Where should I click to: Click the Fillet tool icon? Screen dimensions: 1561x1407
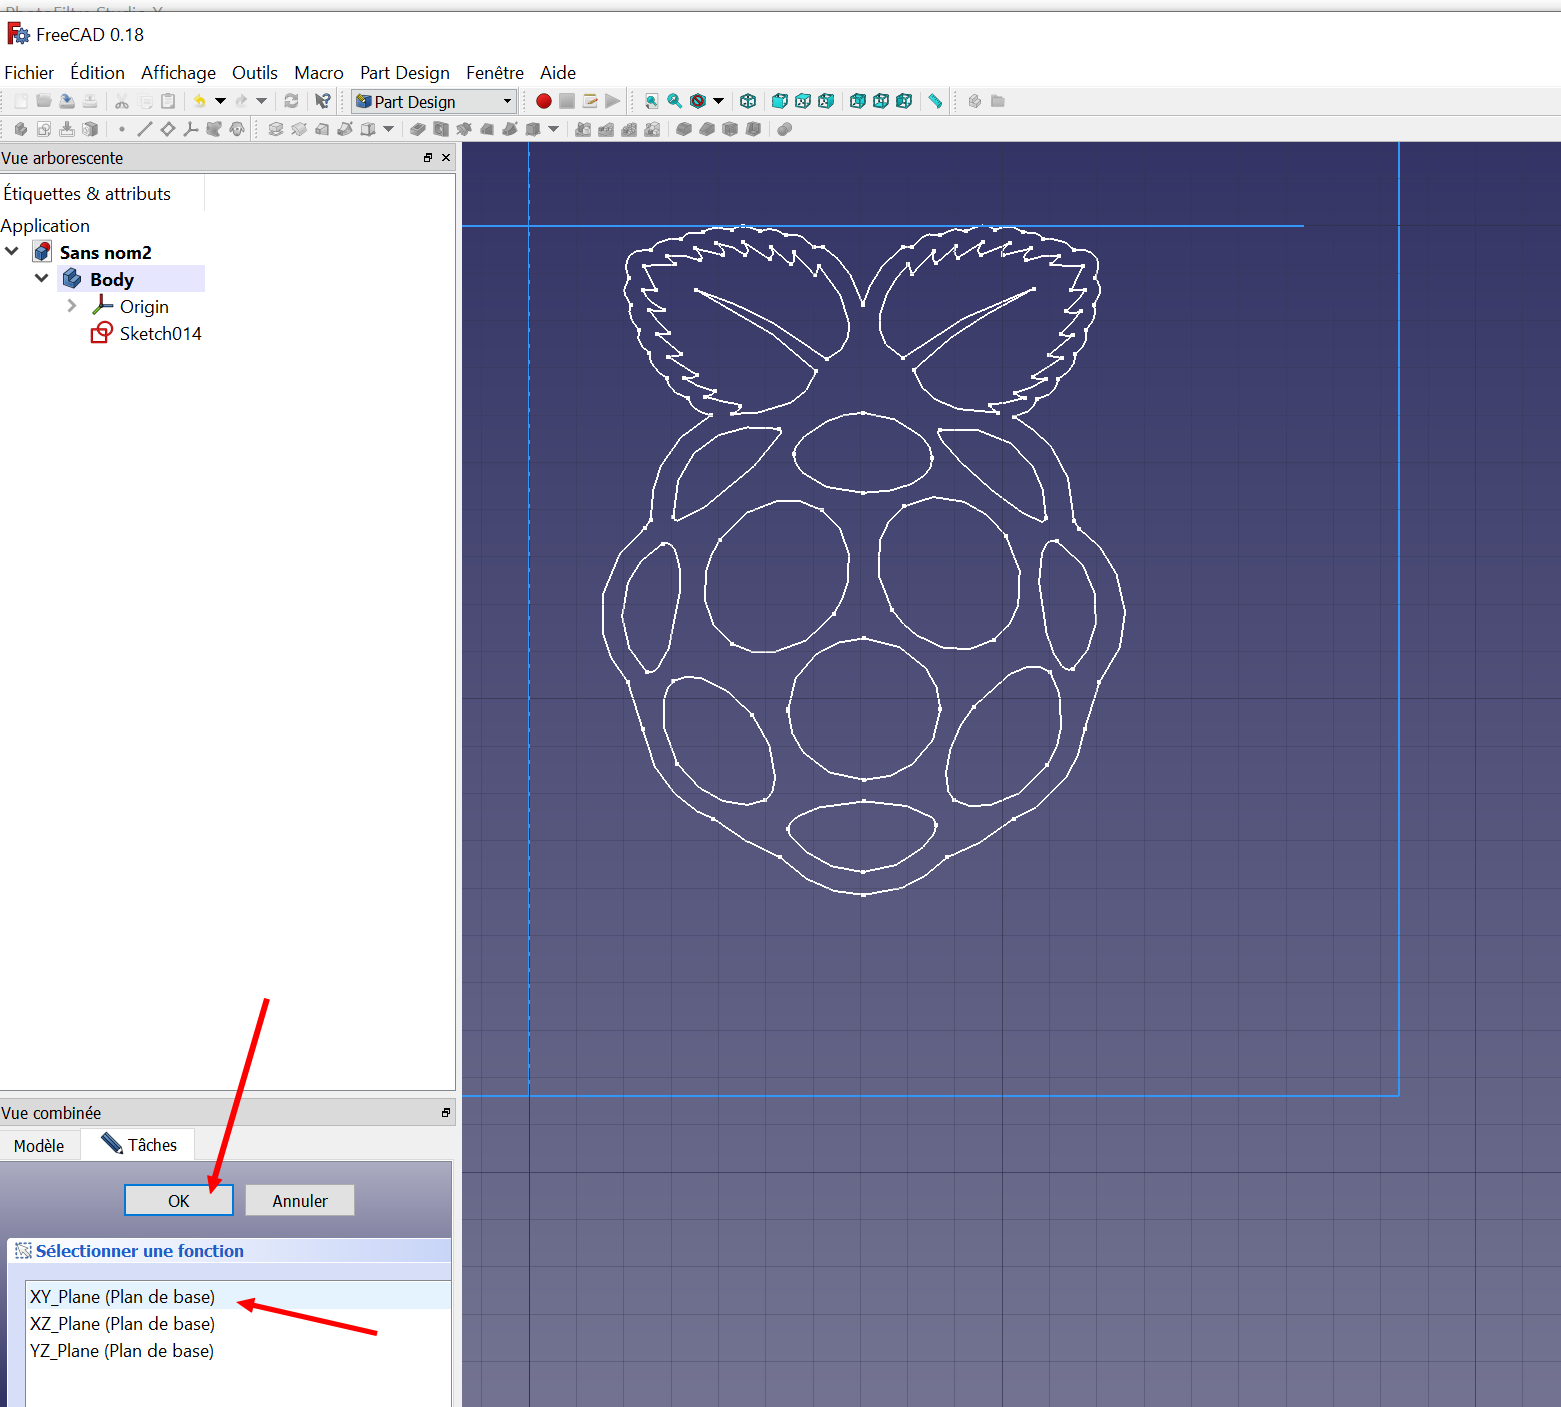point(684,129)
